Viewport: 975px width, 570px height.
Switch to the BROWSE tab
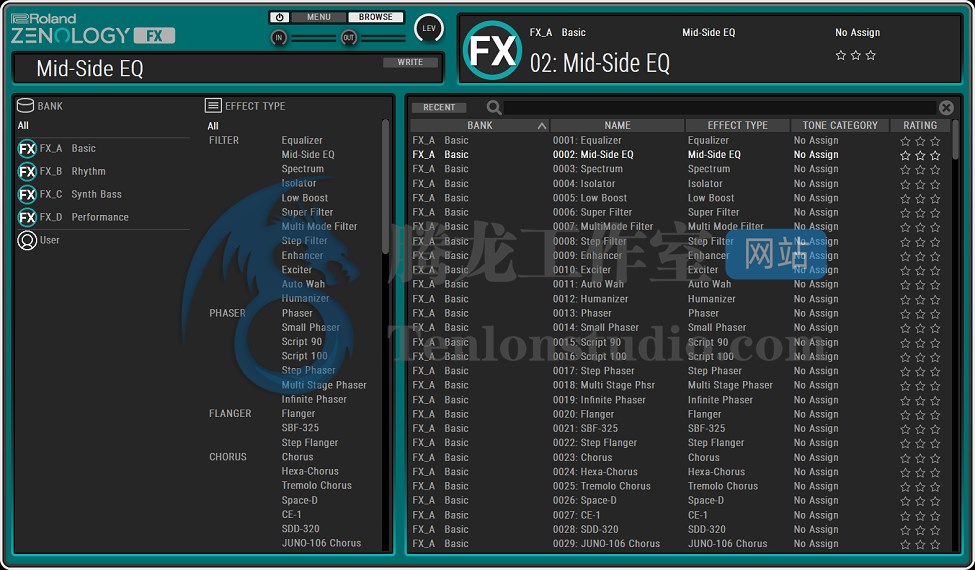376,17
